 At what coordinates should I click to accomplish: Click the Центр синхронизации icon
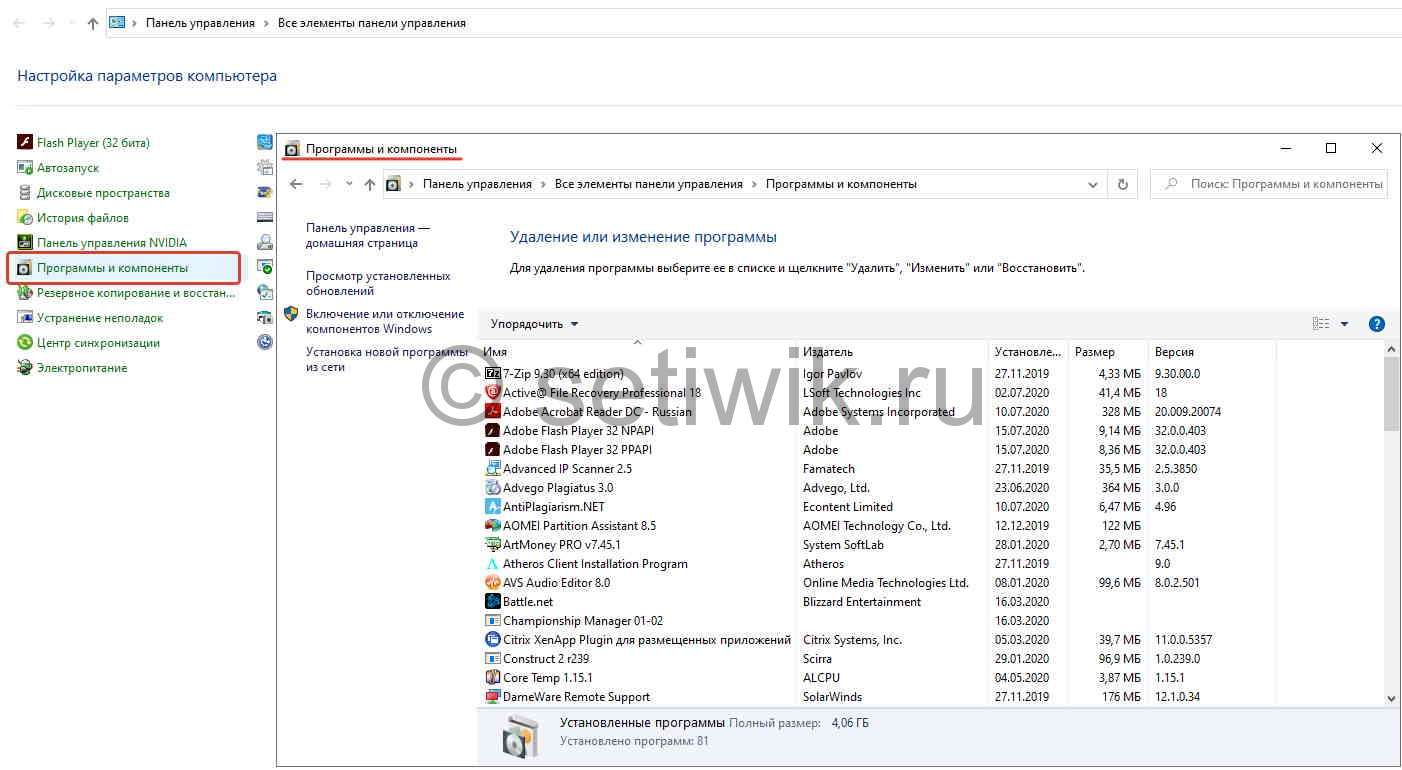(25, 343)
